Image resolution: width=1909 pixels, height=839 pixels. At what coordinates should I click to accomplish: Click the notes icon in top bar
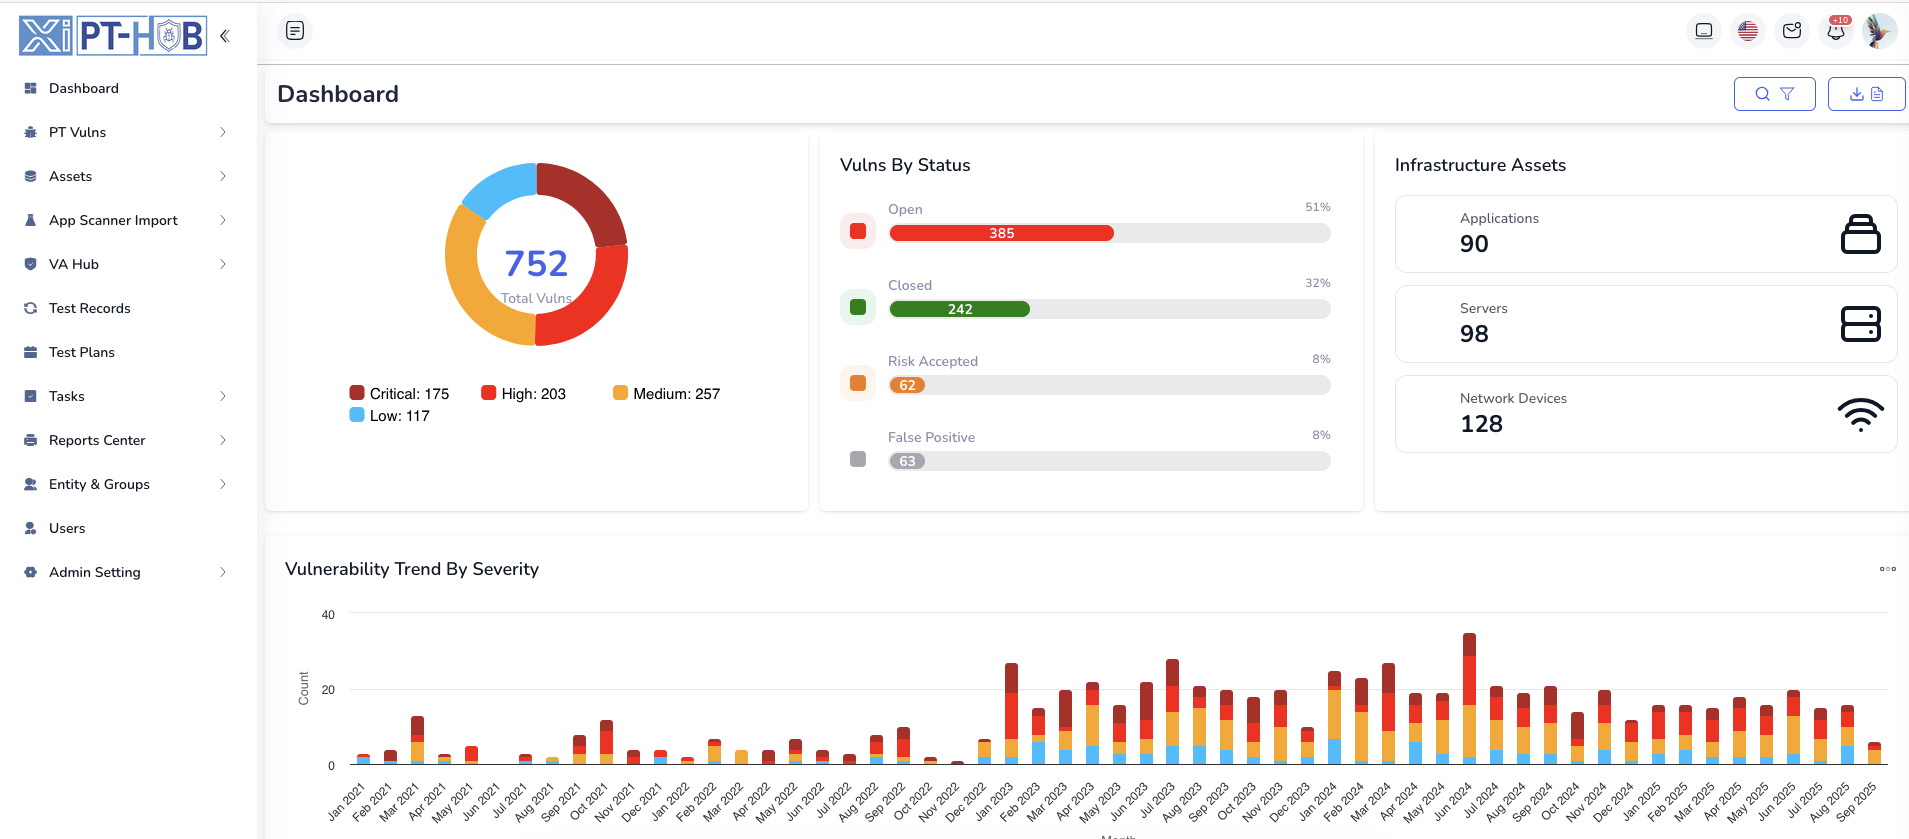pos(295,31)
